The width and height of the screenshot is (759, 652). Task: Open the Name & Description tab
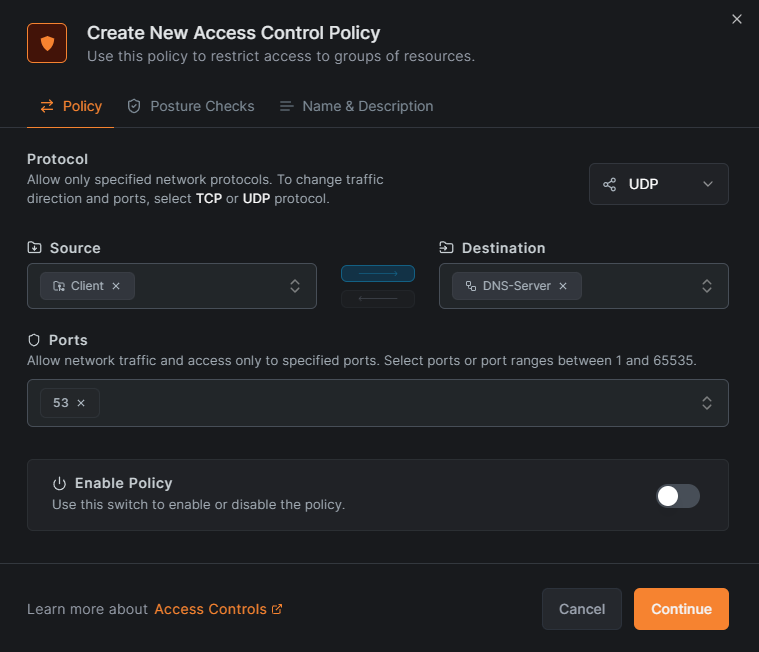pyautogui.click(x=356, y=106)
